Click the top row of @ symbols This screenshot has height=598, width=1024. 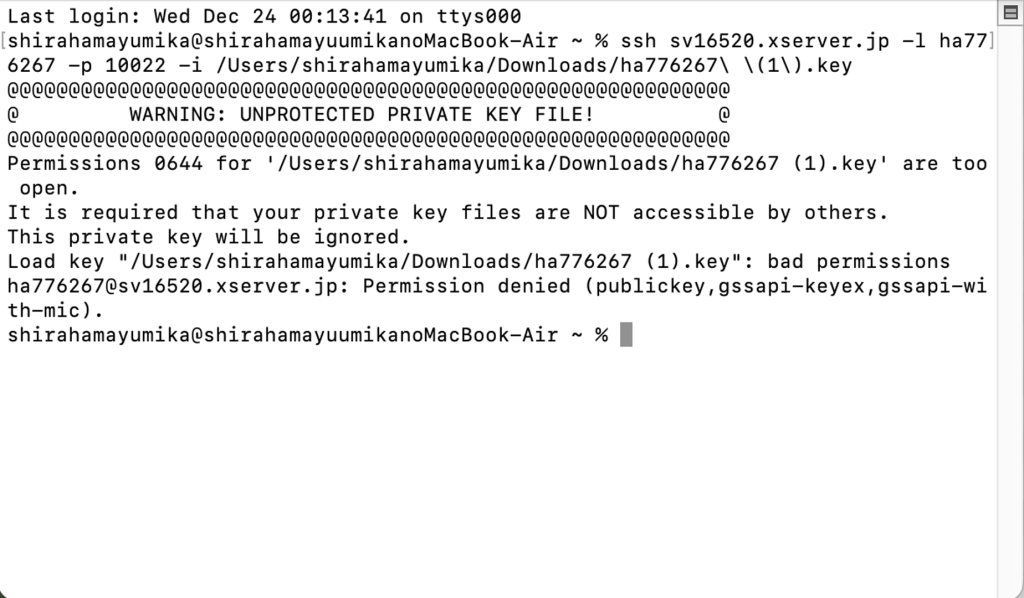click(x=368, y=90)
